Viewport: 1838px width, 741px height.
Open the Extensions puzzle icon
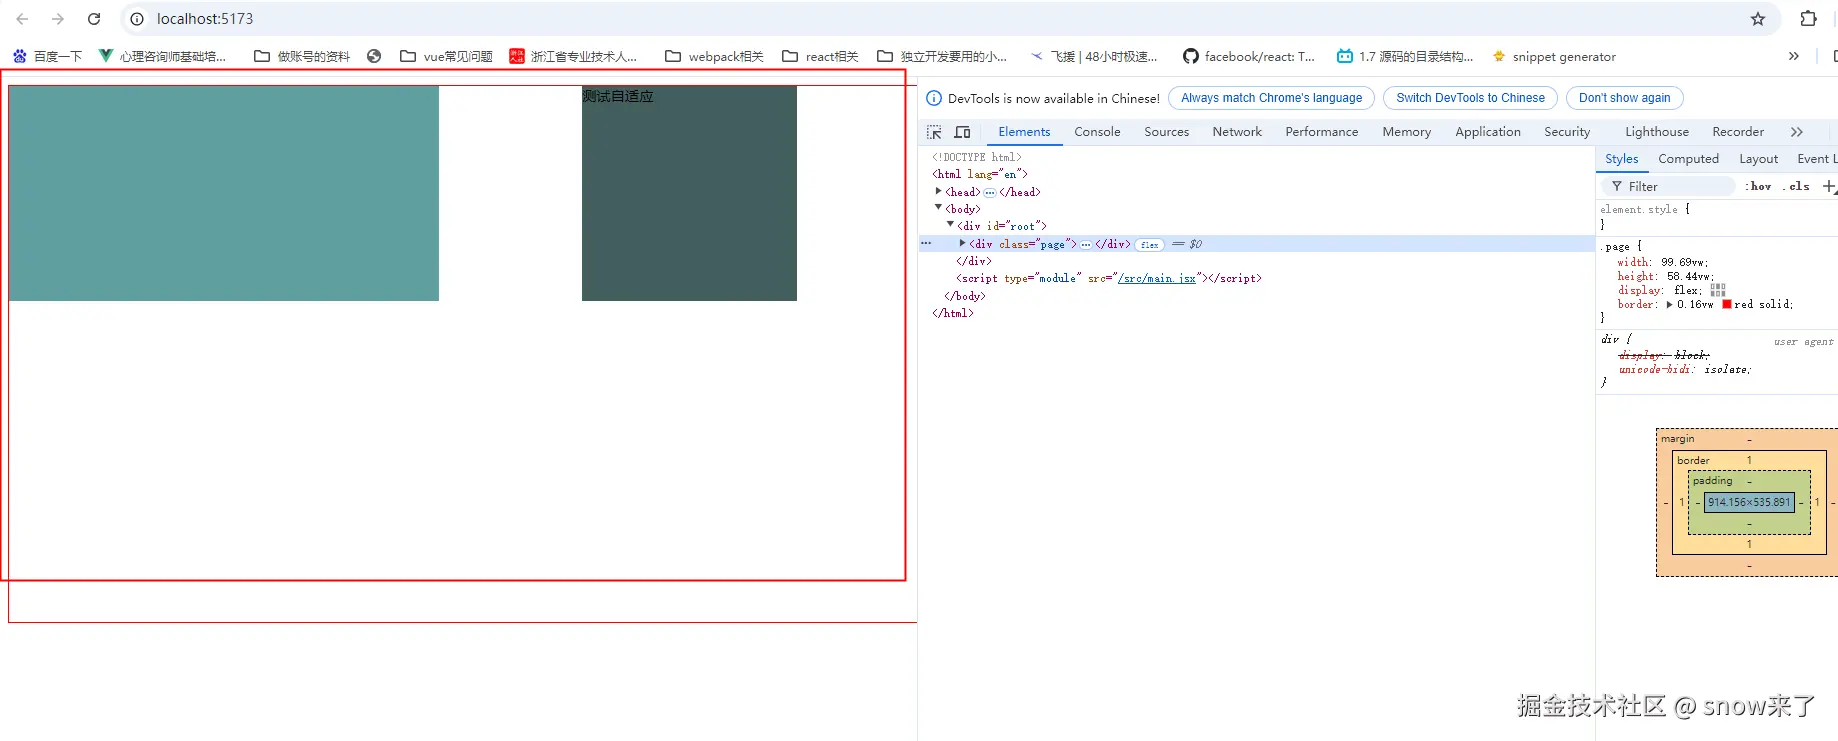point(1809,19)
